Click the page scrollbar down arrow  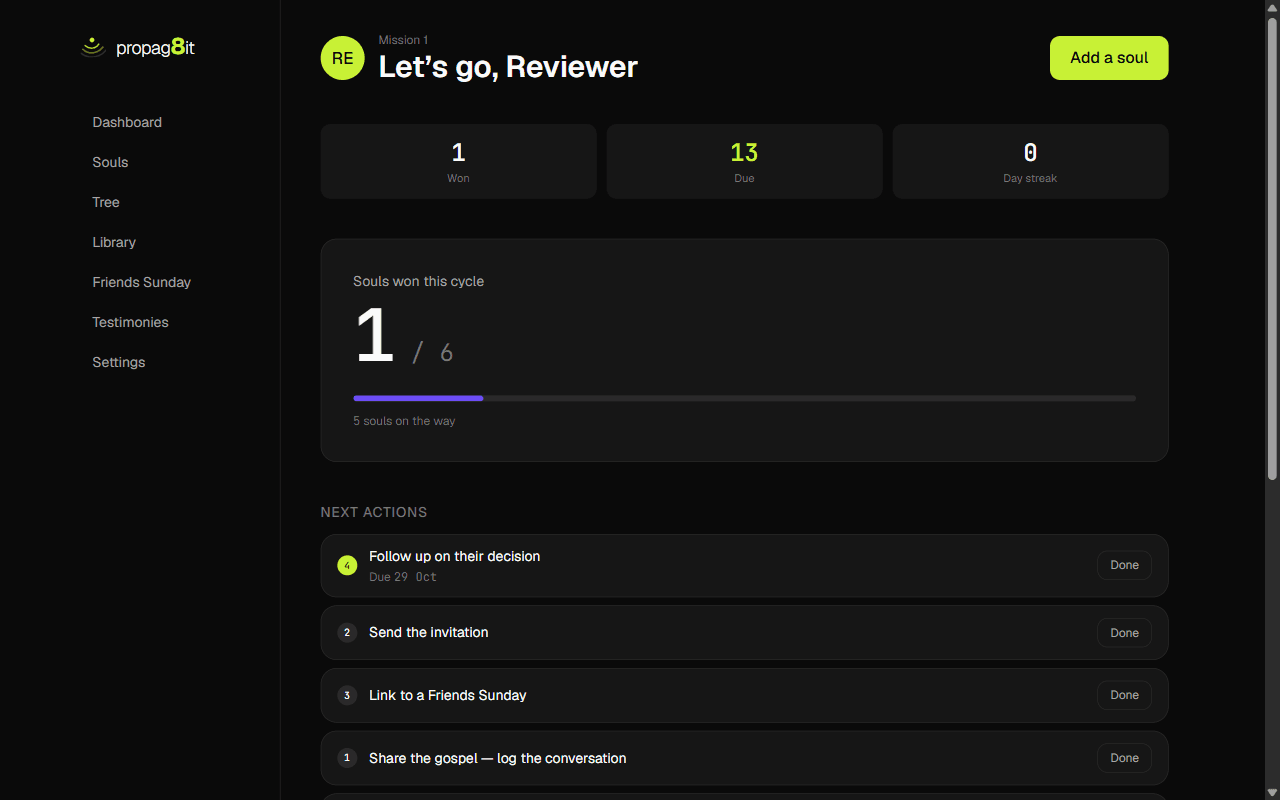coord(1272,792)
